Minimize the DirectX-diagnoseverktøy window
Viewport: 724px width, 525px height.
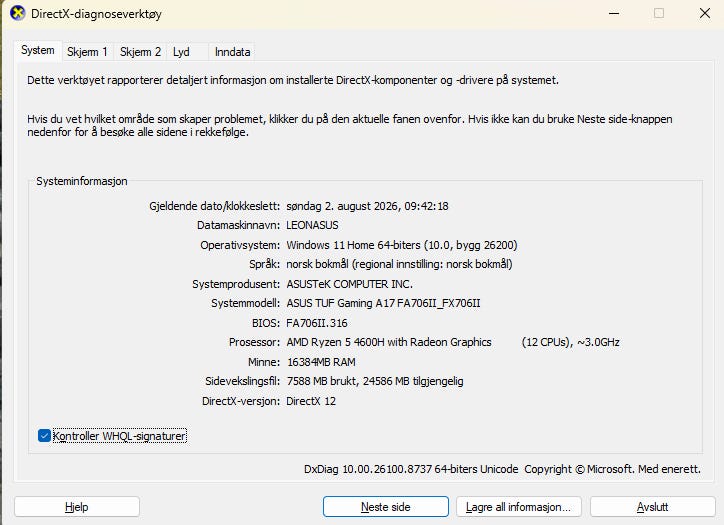point(614,13)
